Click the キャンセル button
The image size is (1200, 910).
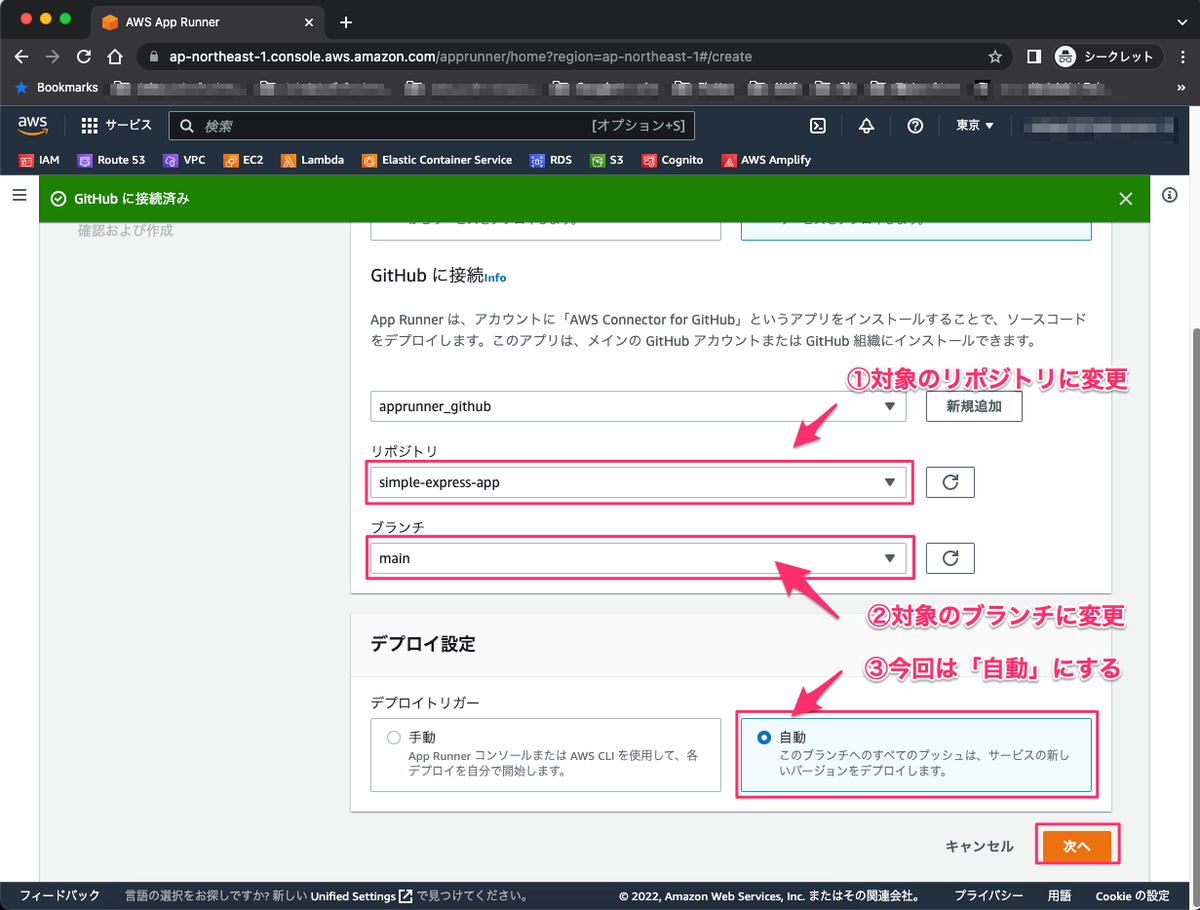[x=979, y=846]
